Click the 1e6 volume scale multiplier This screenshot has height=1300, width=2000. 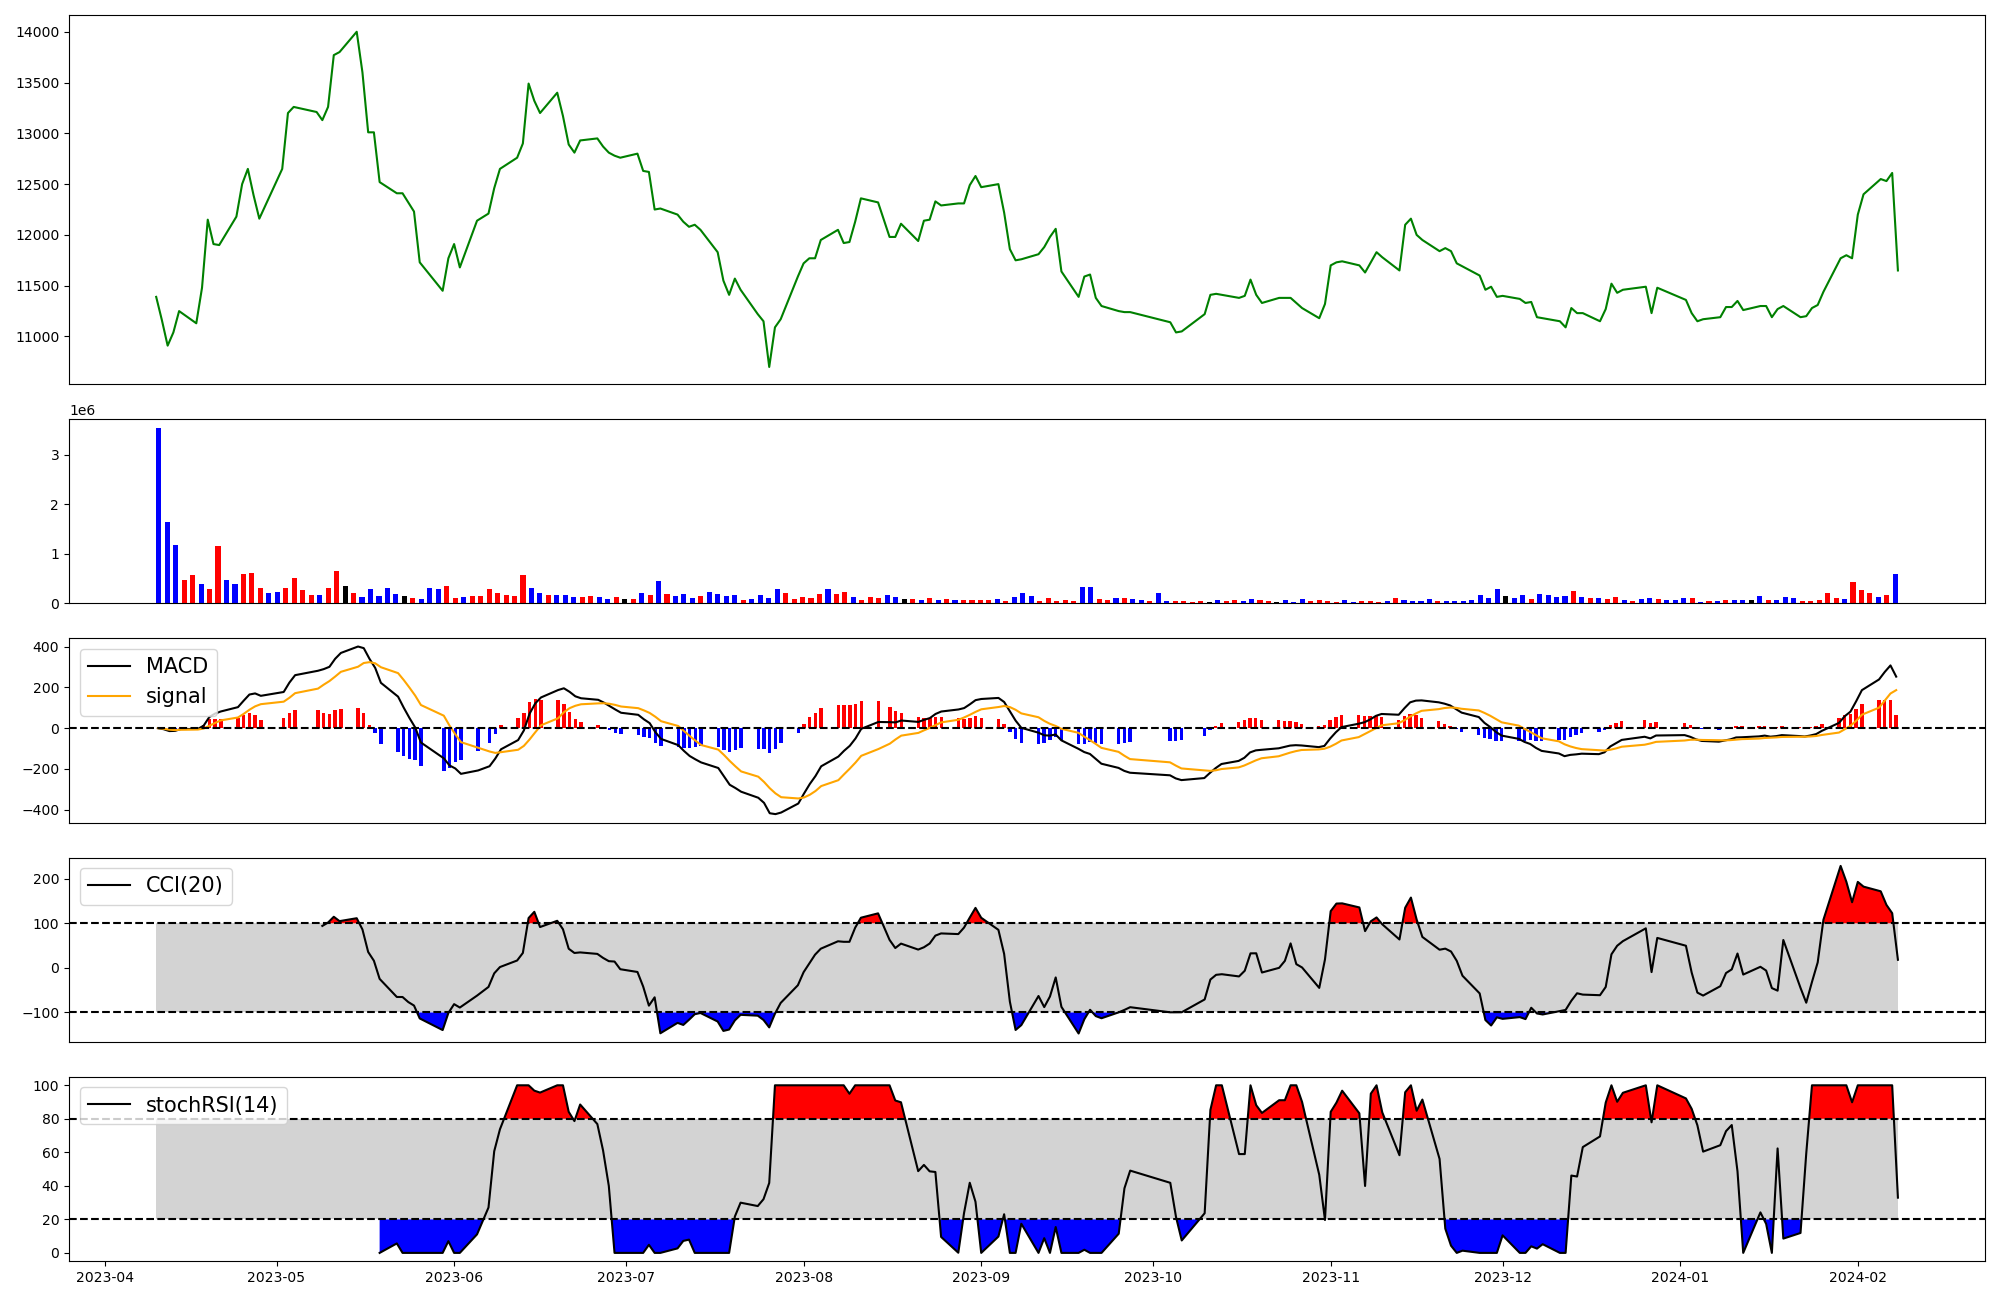82,410
